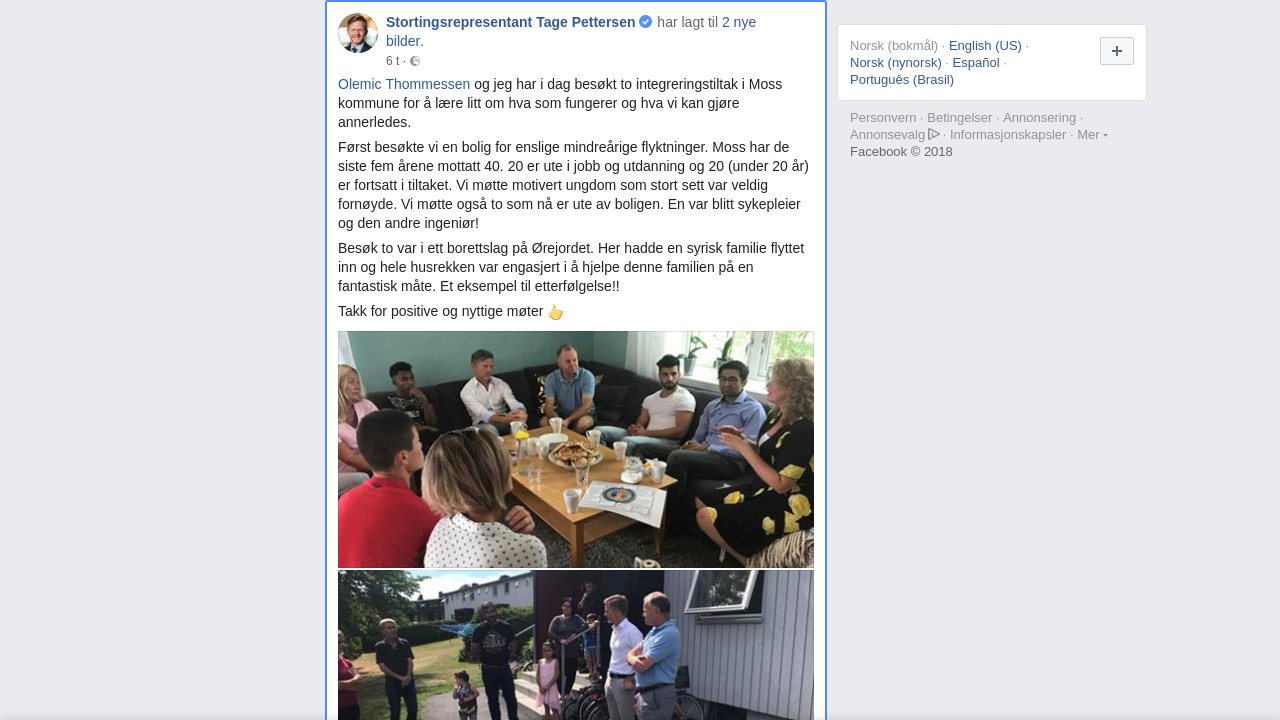Open the outdoor gathering photo
The image size is (1280, 720).
(576, 645)
